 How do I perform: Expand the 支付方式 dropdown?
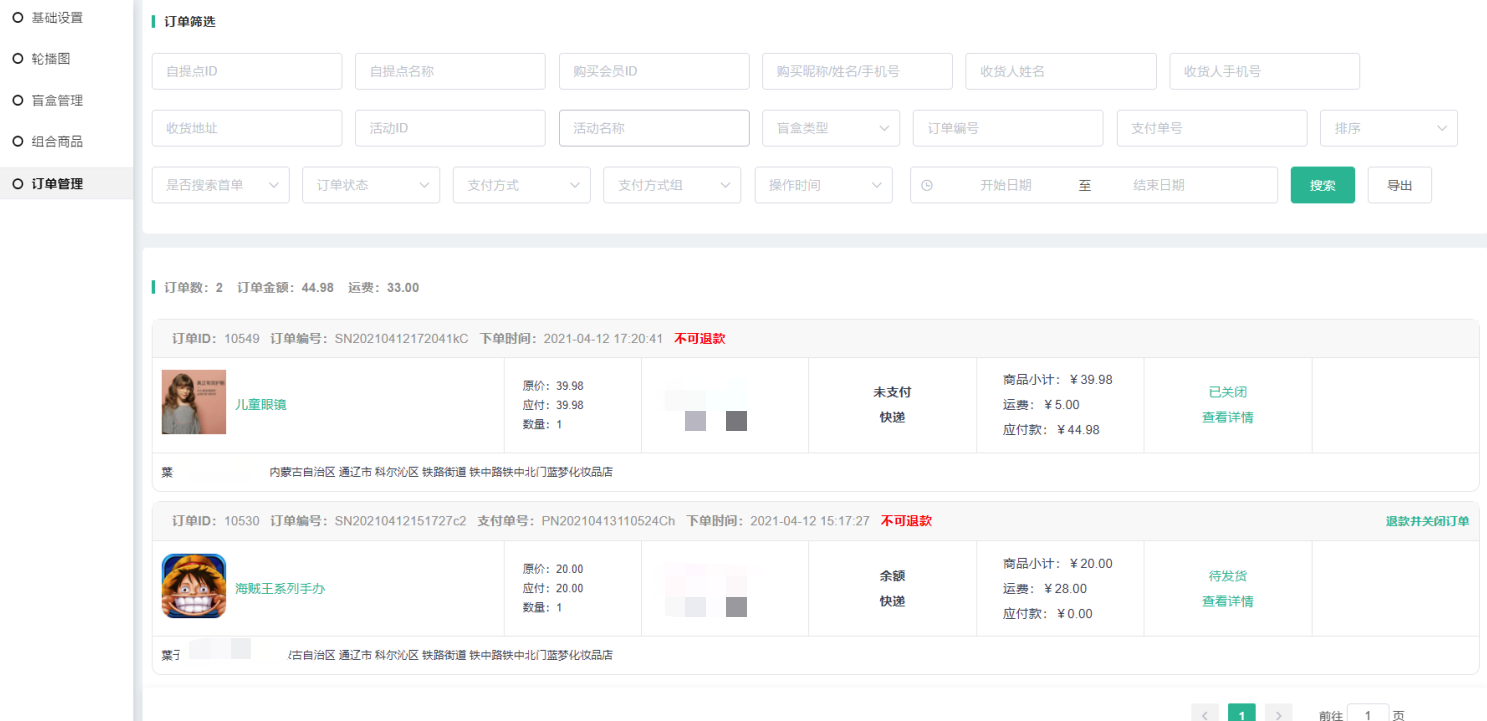[521, 185]
